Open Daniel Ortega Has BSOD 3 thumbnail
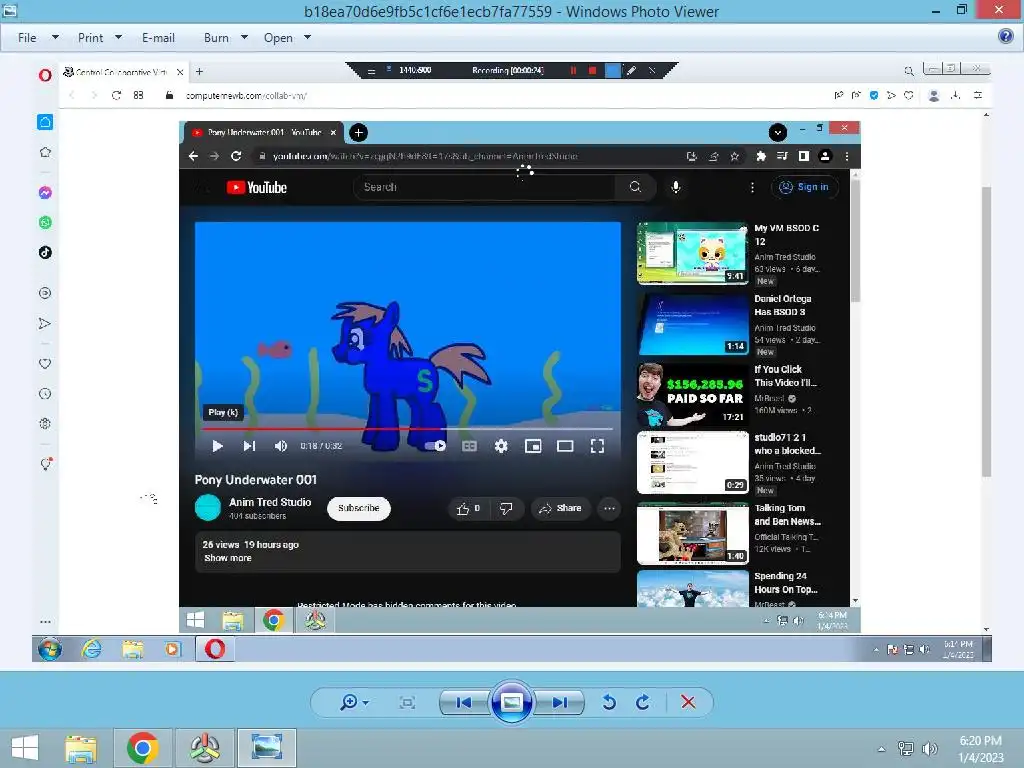The height and width of the screenshot is (768, 1024). click(692, 324)
